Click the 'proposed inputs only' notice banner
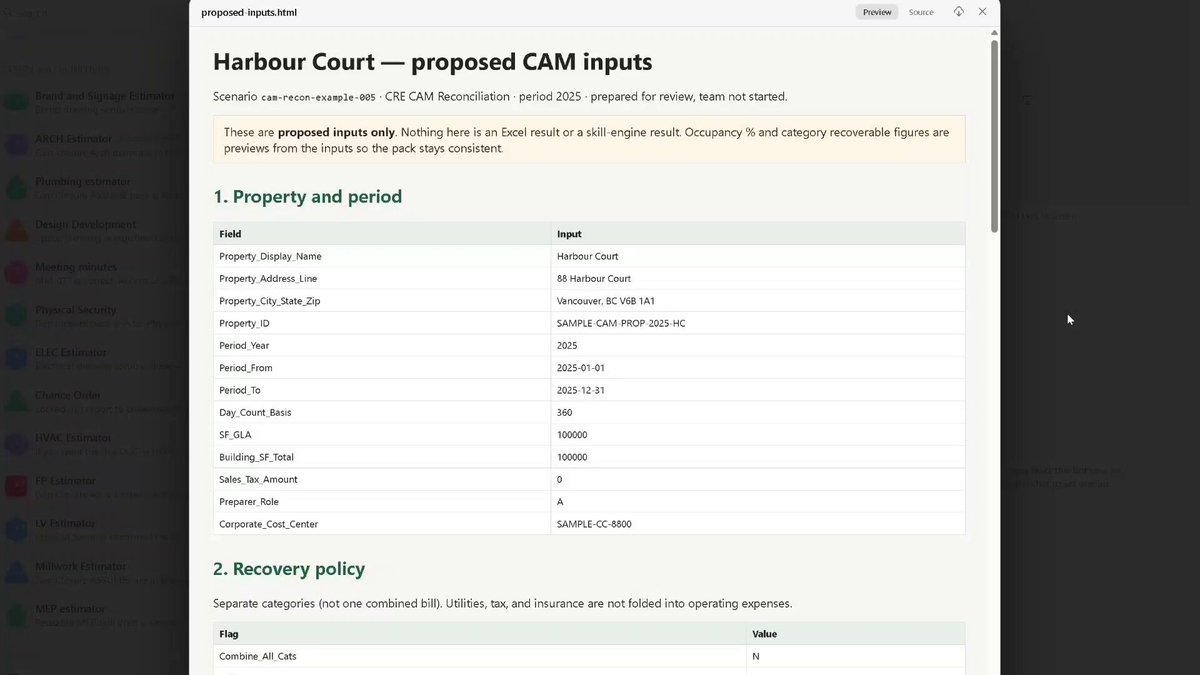 (589, 140)
